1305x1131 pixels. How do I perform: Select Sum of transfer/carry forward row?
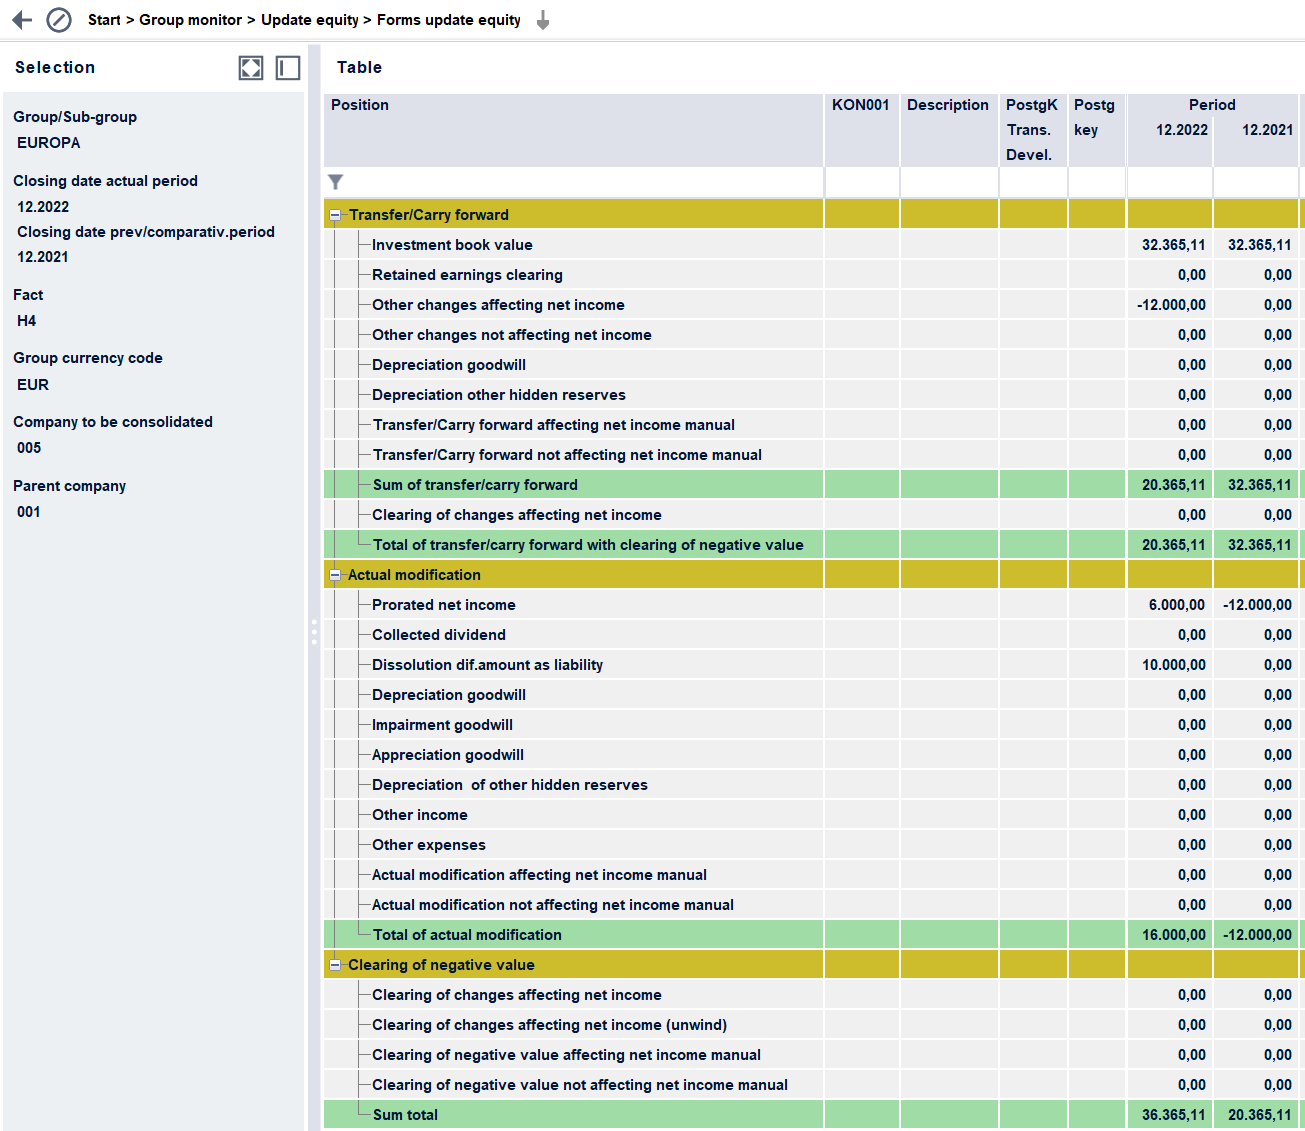coord(814,485)
